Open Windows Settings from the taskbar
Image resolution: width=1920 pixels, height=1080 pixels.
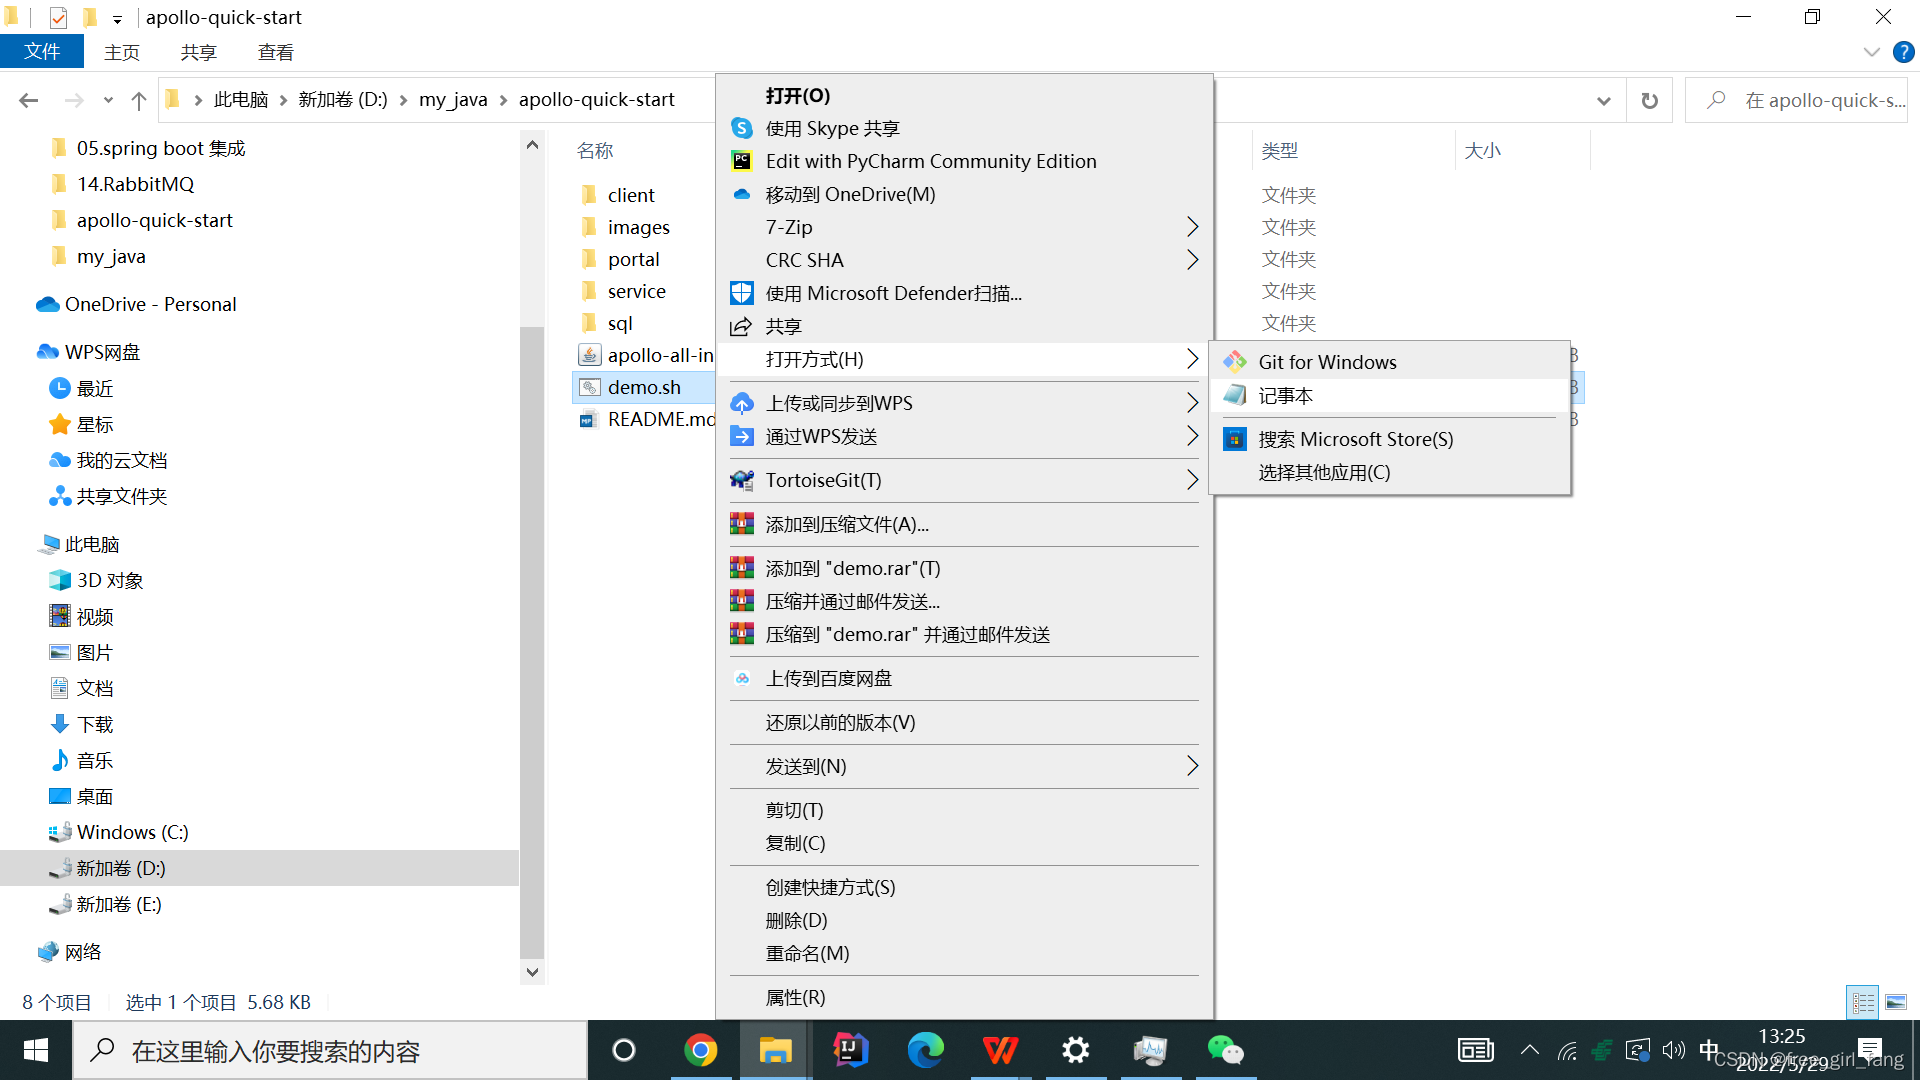pos(1075,1050)
